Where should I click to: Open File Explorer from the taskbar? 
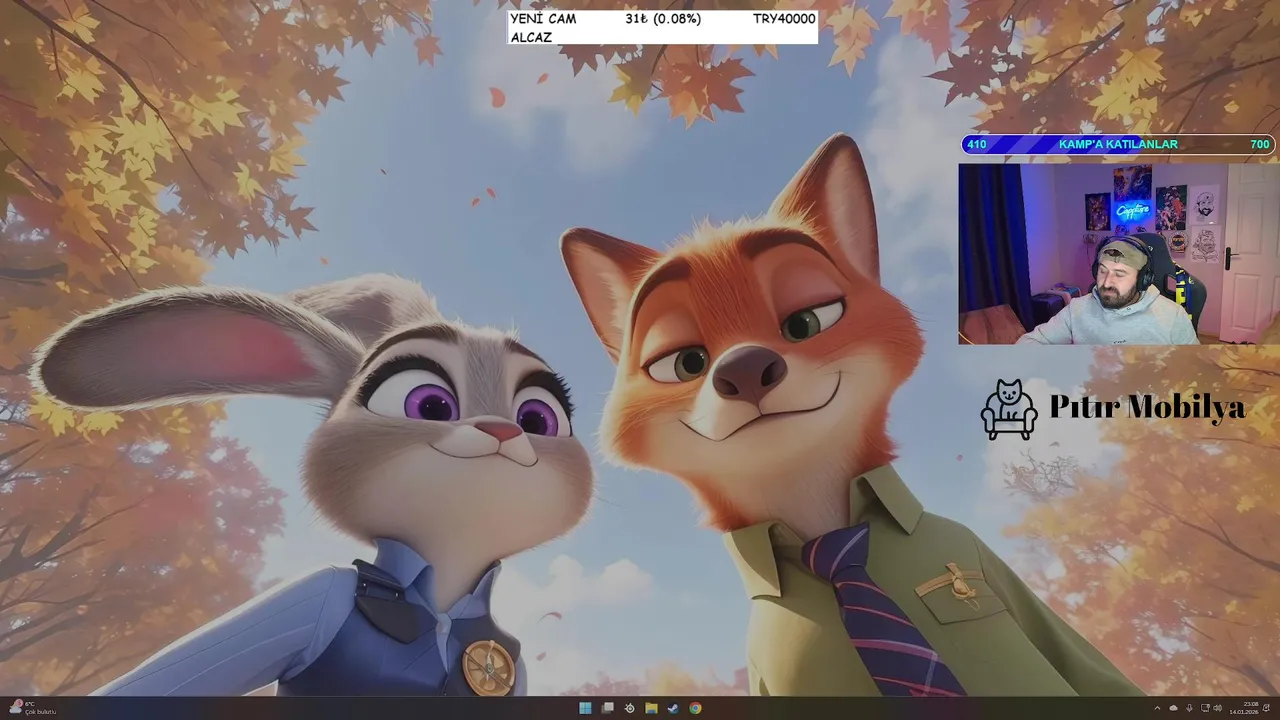click(x=651, y=708)
